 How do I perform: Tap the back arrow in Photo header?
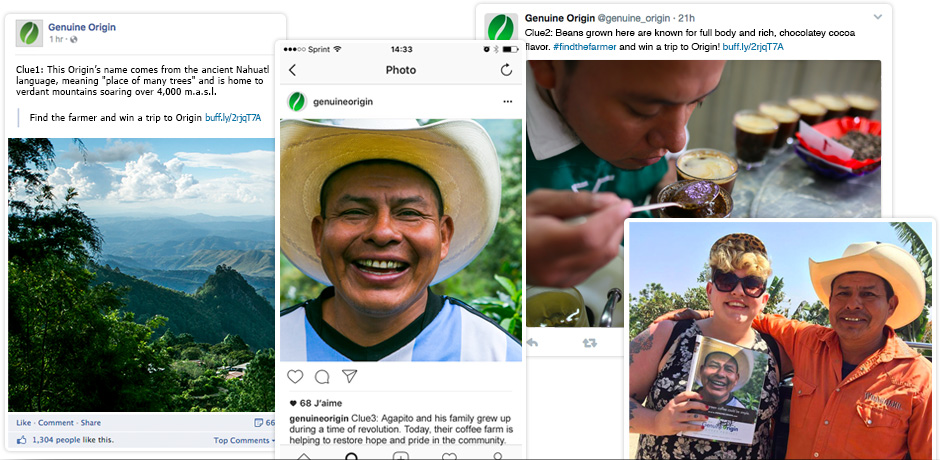292,70
